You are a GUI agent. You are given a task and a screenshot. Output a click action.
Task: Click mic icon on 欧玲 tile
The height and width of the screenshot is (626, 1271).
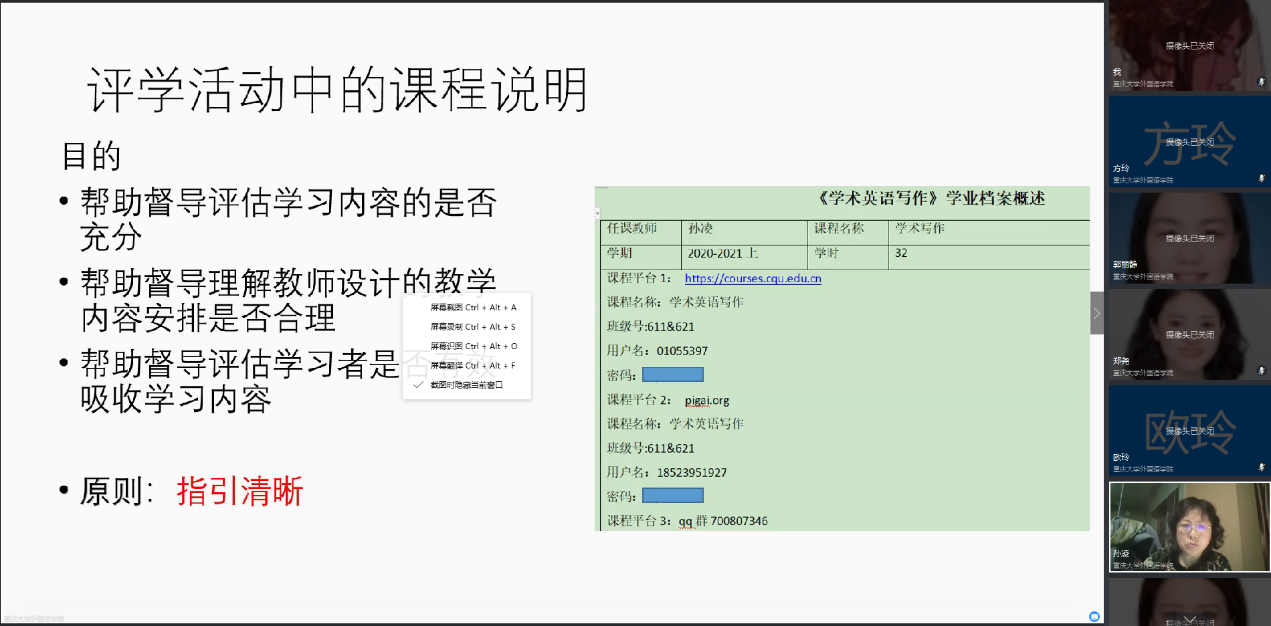1261,467
